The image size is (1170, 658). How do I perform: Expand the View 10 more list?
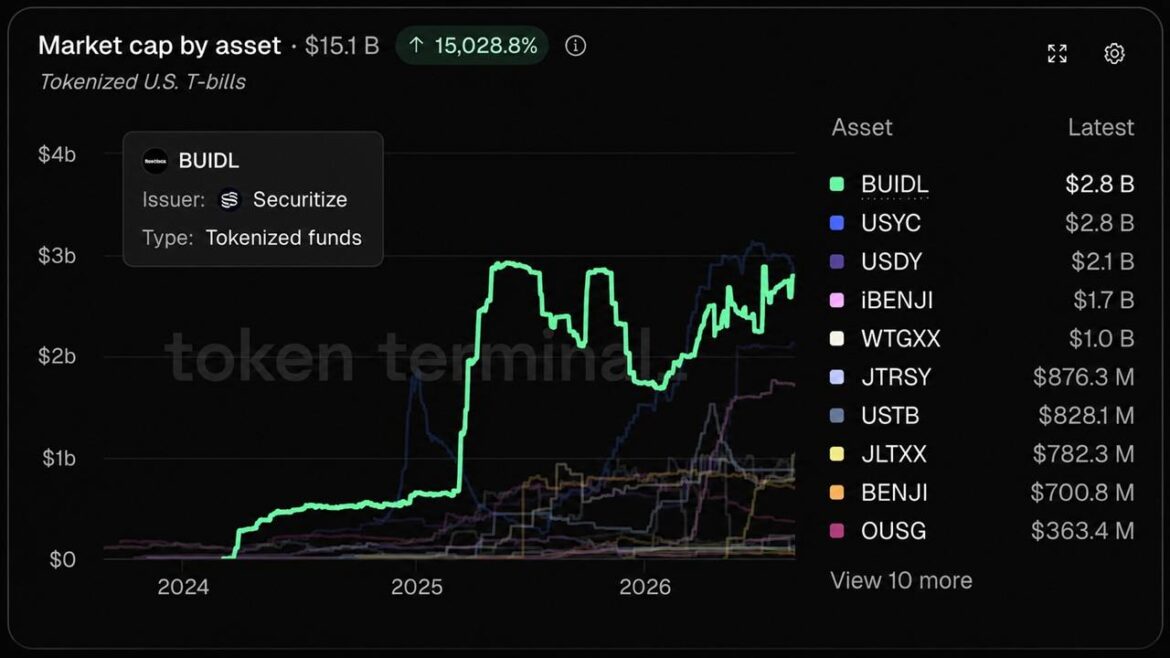(x=901, y=580)
